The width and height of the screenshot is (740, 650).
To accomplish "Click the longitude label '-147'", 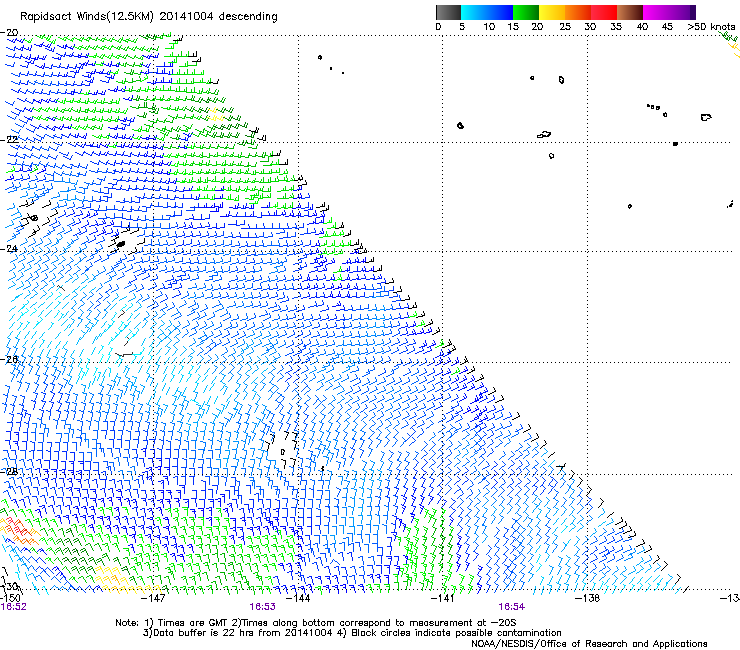I will tap(153, 598).
